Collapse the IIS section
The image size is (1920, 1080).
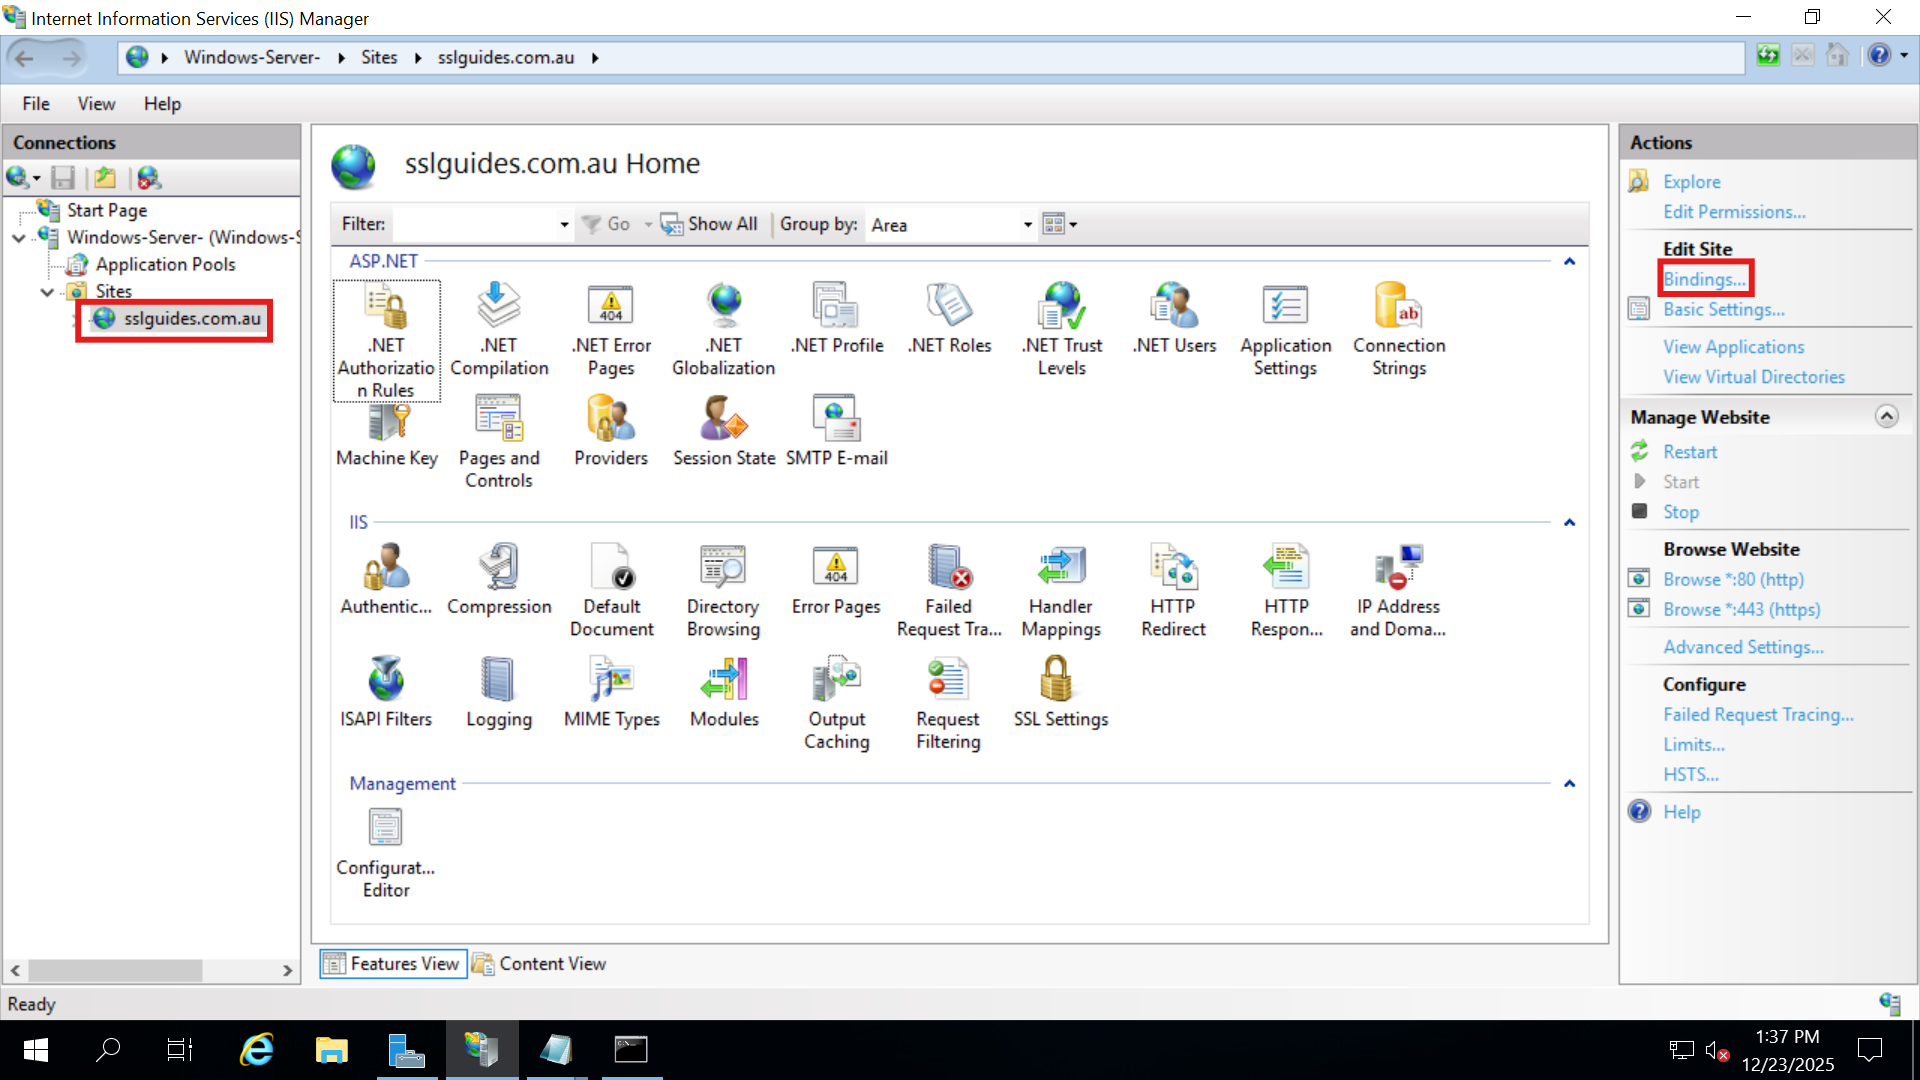point(1569,522)
